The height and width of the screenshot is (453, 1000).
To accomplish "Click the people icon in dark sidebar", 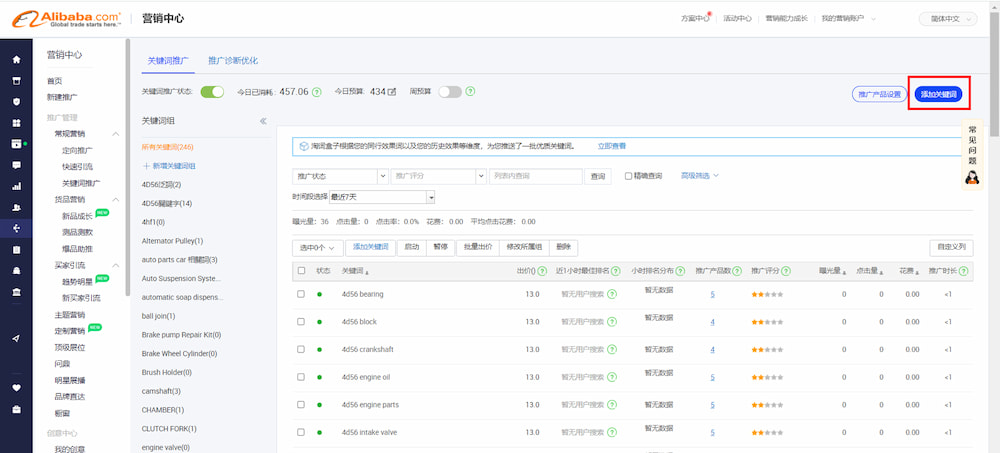I will coord(17,207).
